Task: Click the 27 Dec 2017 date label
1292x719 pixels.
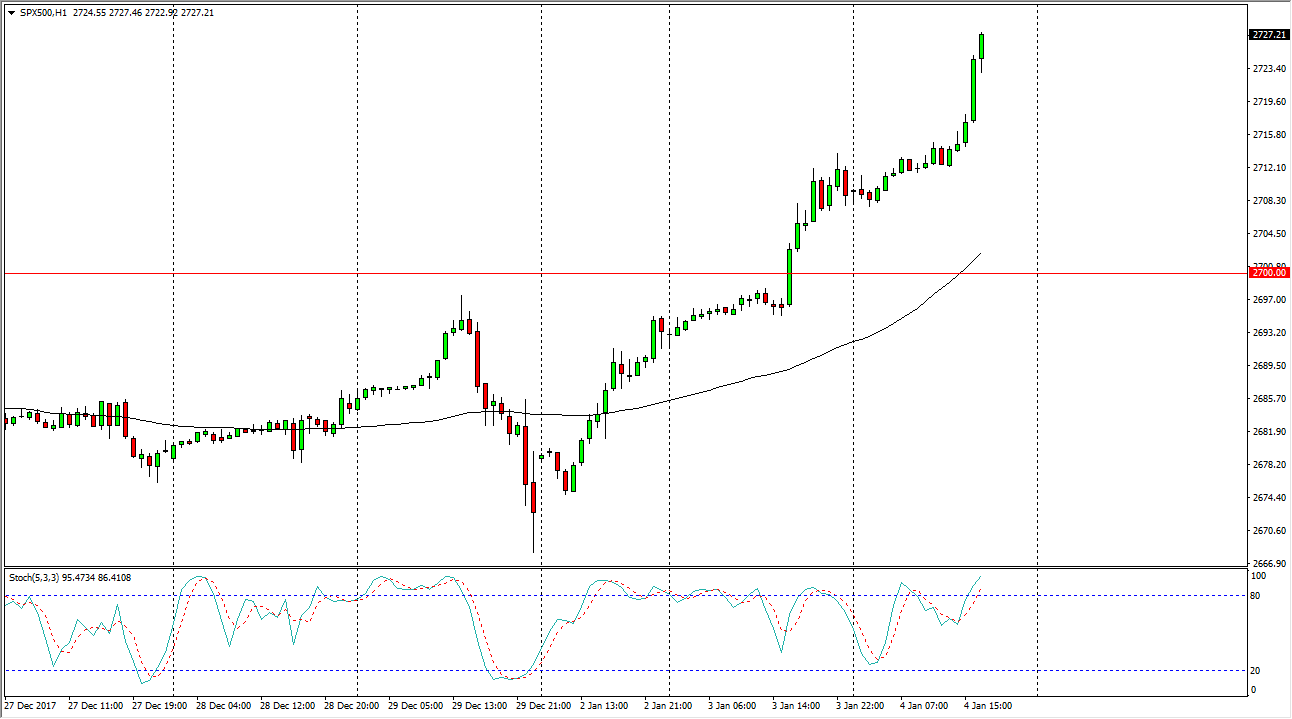Action: click(x=33, y=705)
